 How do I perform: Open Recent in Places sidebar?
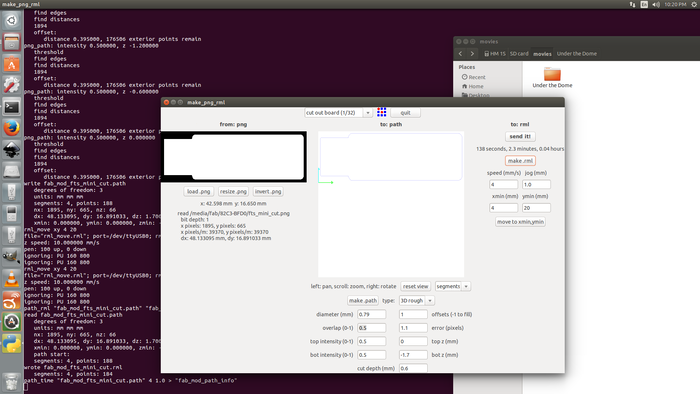474,77
